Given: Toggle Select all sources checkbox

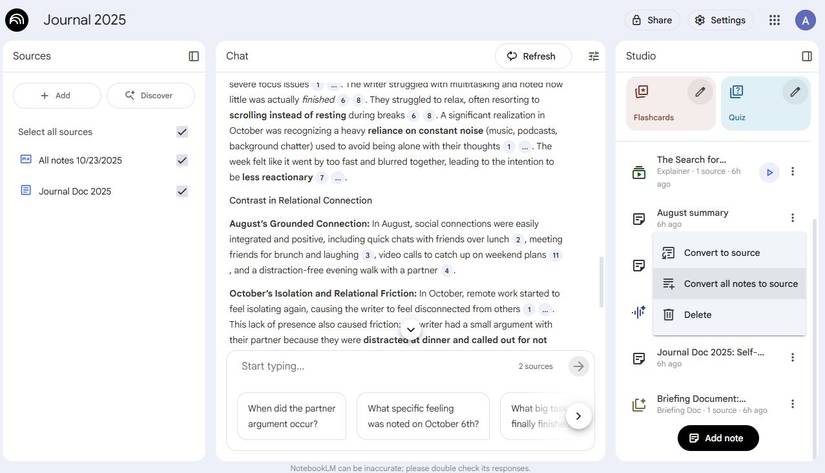Looking at the screenshot, I should pos(182,132).
